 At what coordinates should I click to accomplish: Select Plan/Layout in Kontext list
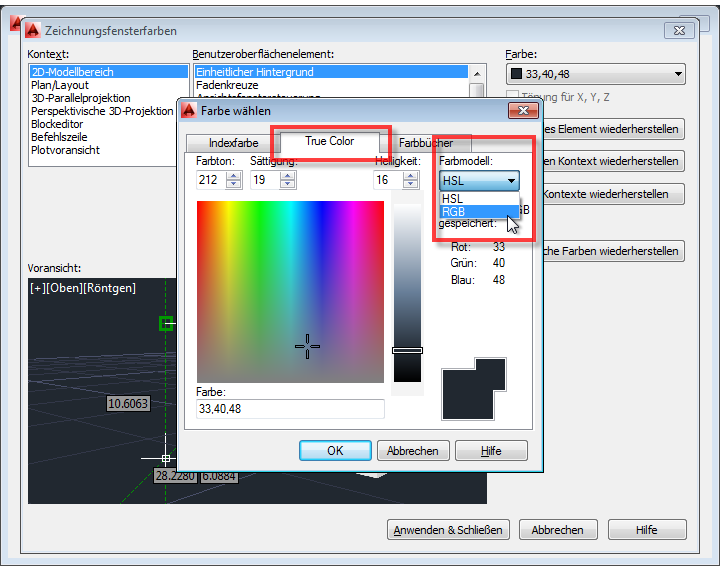[60, 85]
